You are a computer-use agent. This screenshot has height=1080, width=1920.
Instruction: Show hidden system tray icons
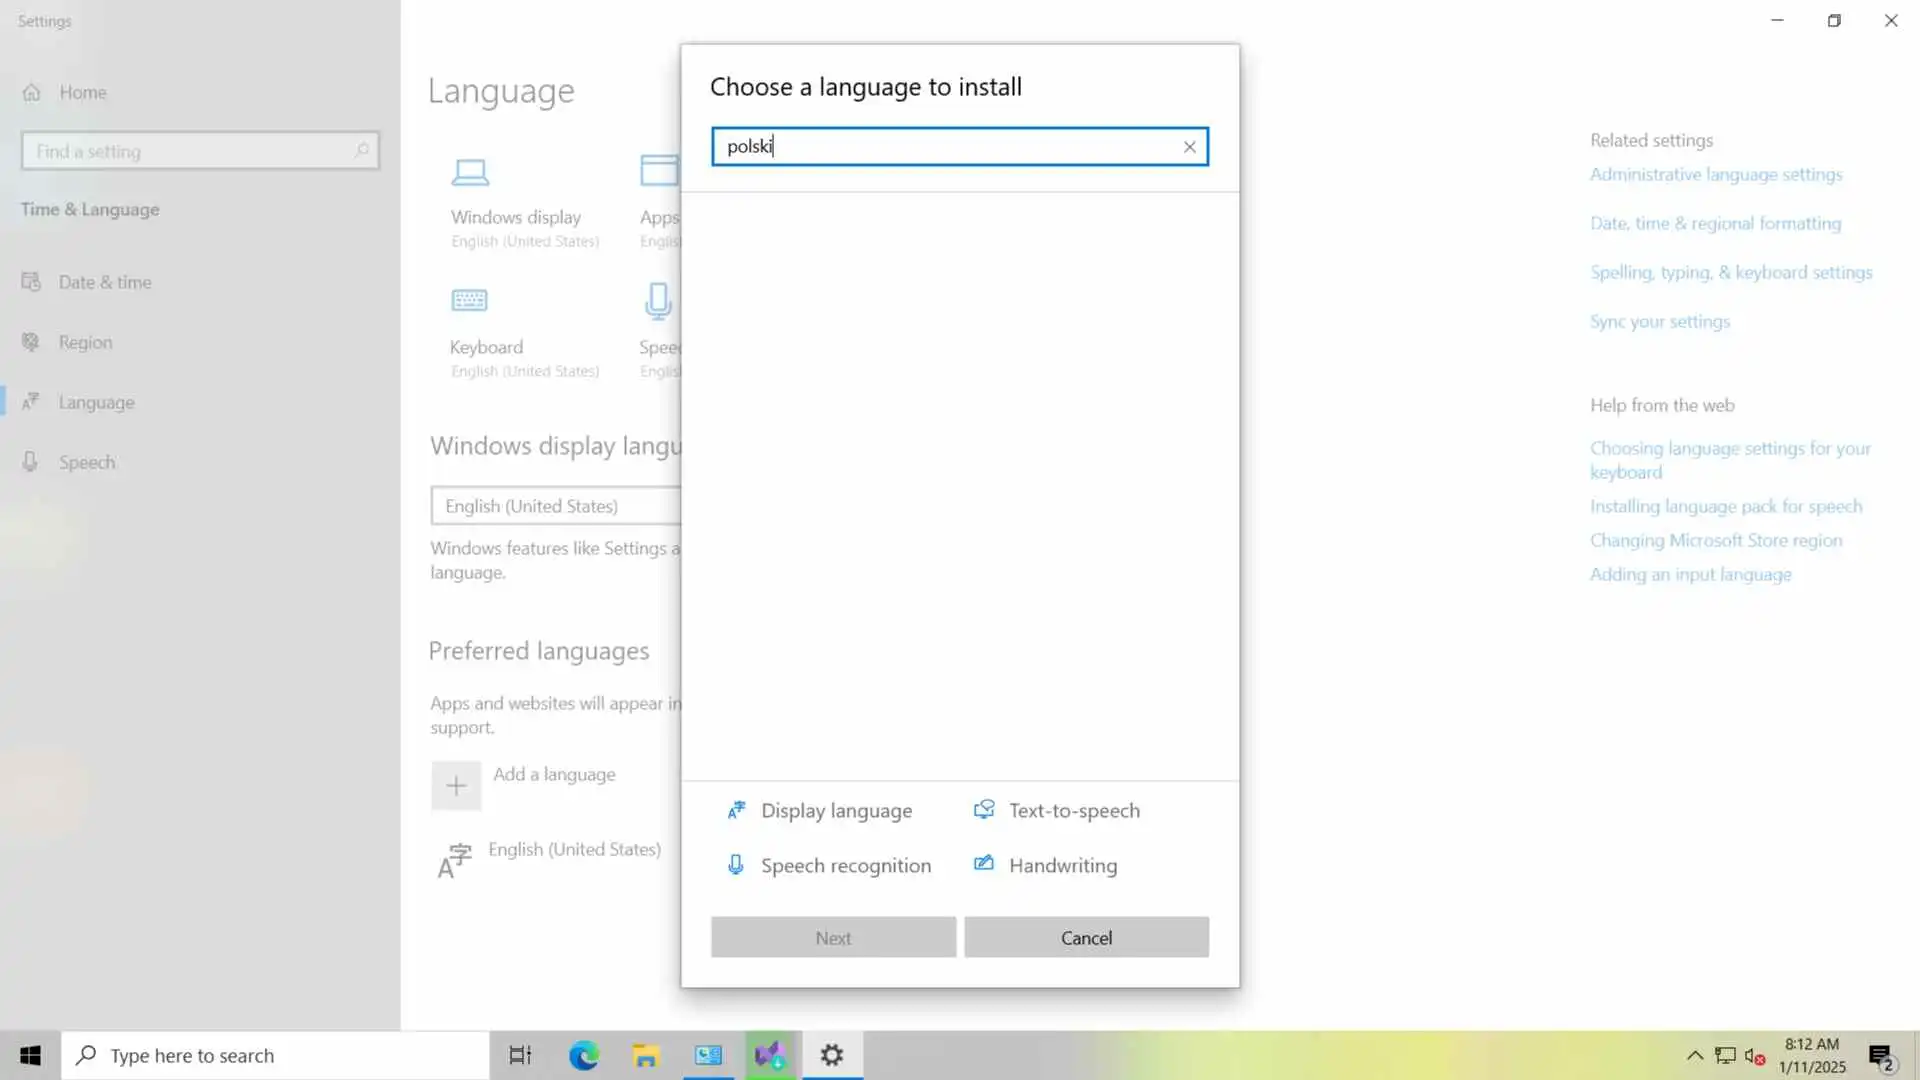pyautogui.click(x=1694, y=1055)
